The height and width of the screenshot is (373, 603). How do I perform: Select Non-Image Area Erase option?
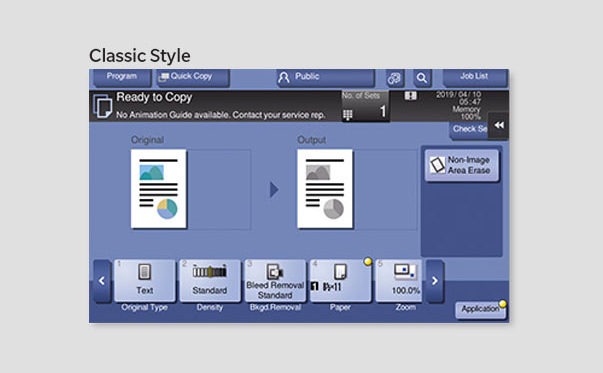coord(462,165)
